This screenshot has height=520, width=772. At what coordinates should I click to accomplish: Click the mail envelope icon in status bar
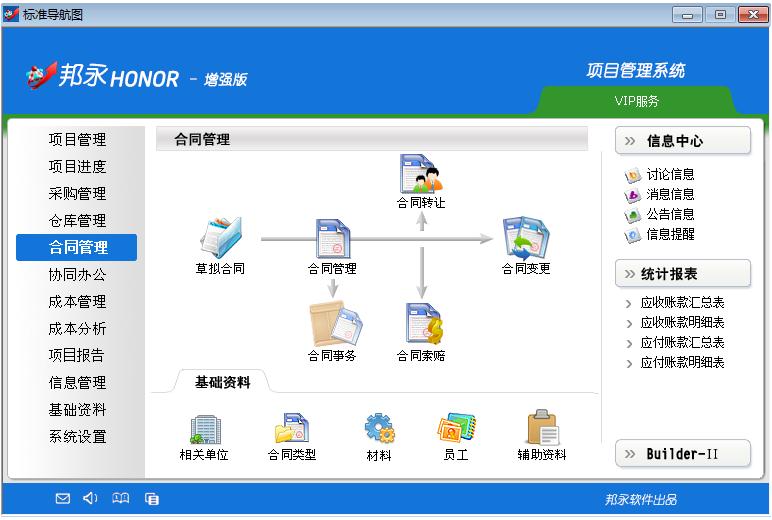[62, 498]
